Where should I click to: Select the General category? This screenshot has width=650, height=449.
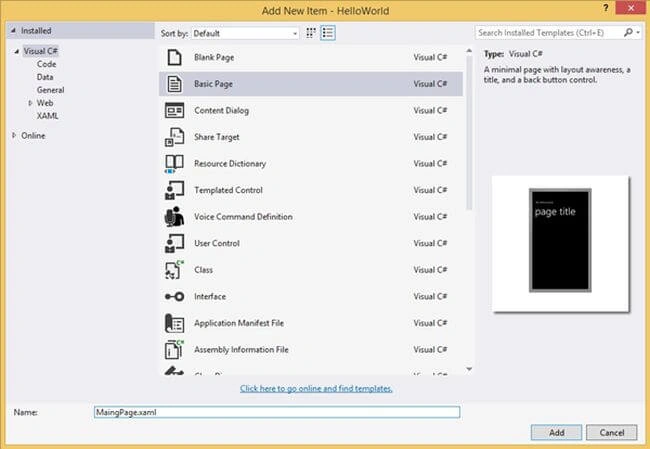pos(50,90)
